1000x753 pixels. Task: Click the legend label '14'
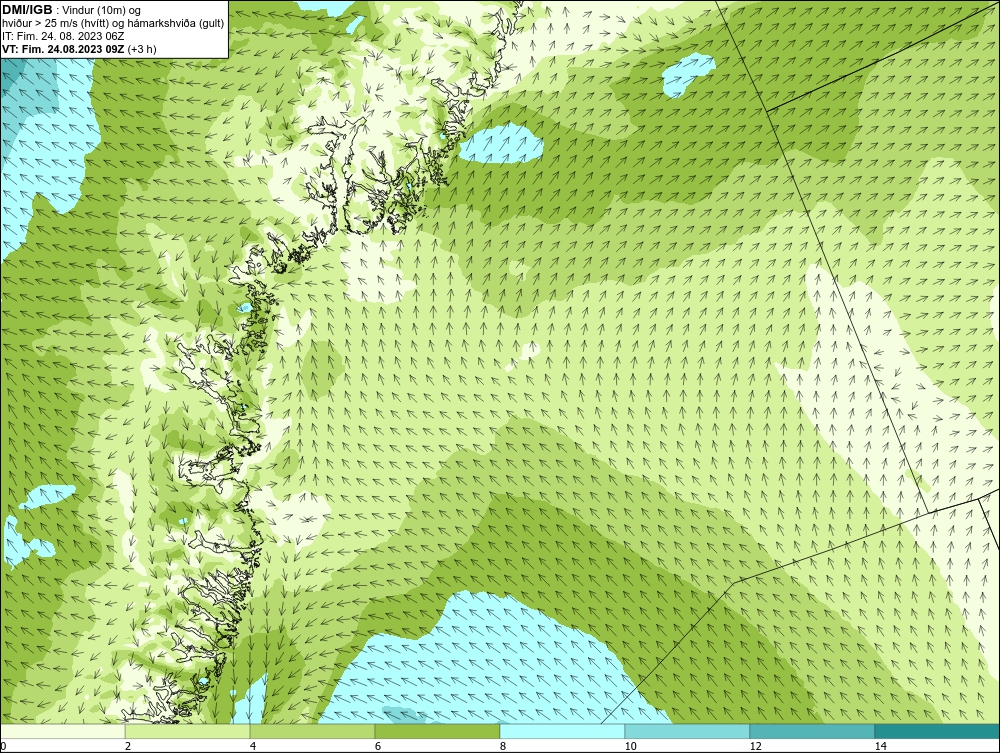pyautogui.click(x=881, y=746)
